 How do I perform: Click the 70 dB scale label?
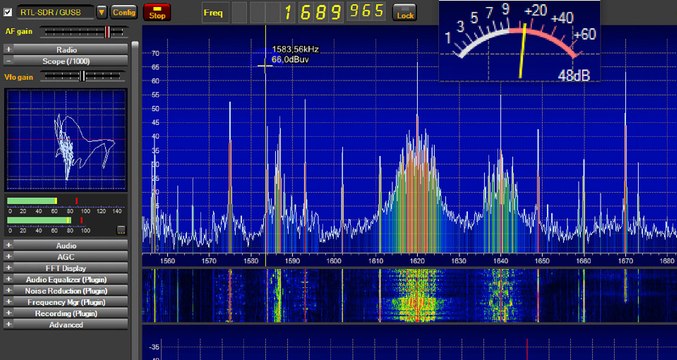(155, 53)
